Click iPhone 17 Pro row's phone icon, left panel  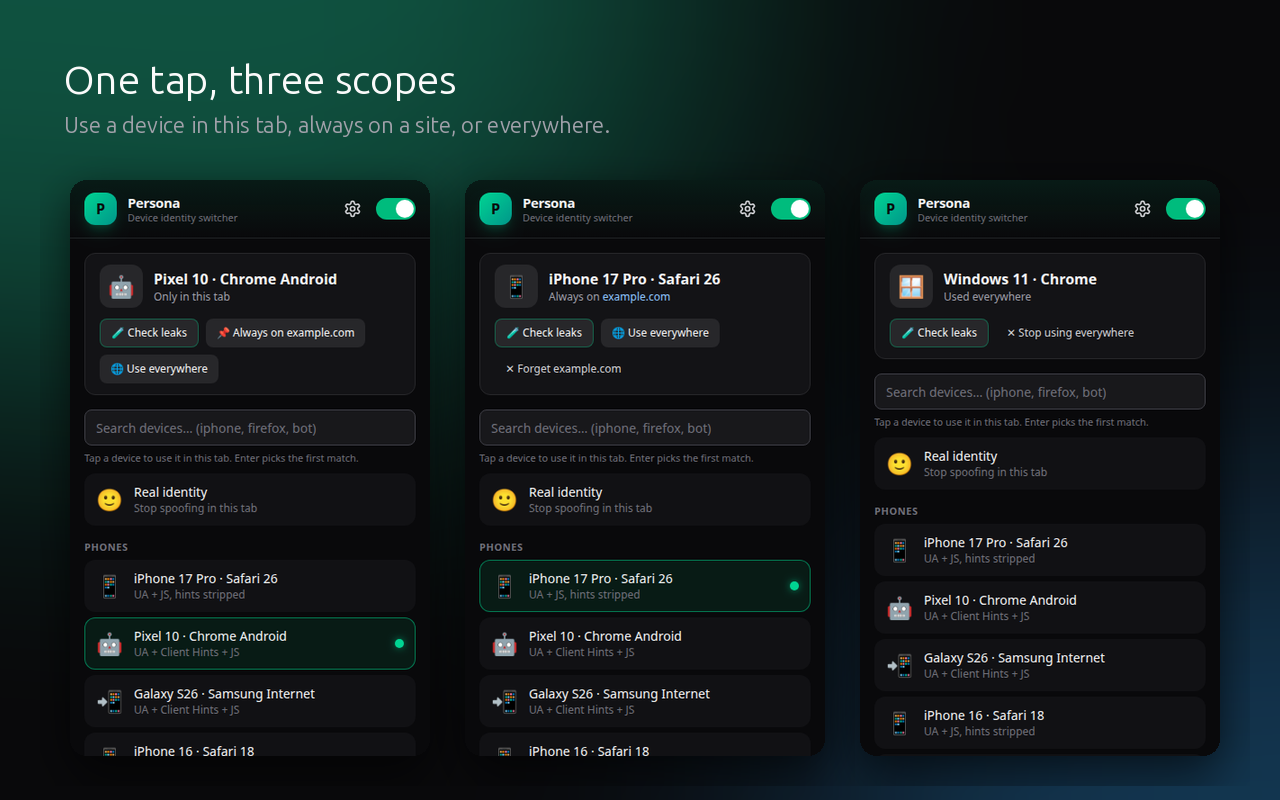(110, 586)
